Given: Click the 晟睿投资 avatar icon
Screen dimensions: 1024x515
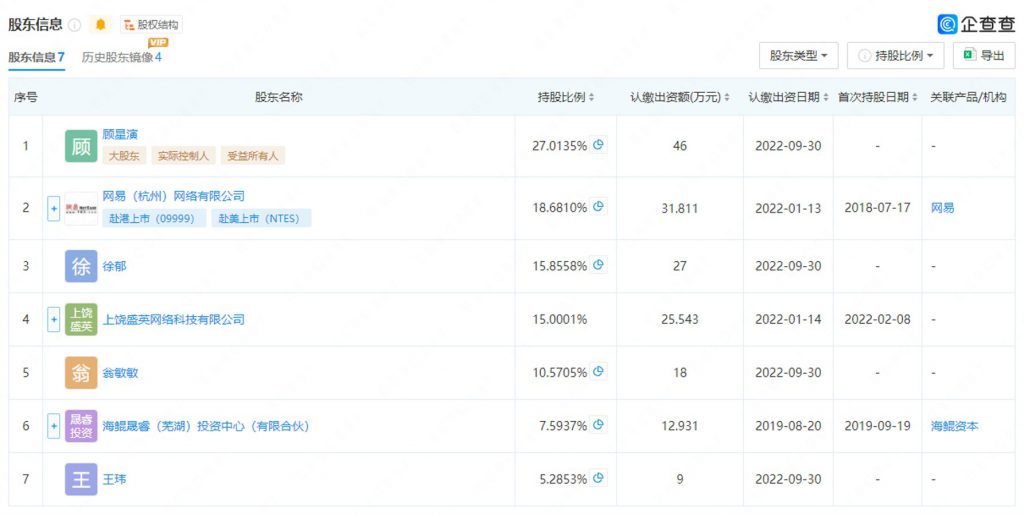Looking at the screenshot, I should point(81,426).
